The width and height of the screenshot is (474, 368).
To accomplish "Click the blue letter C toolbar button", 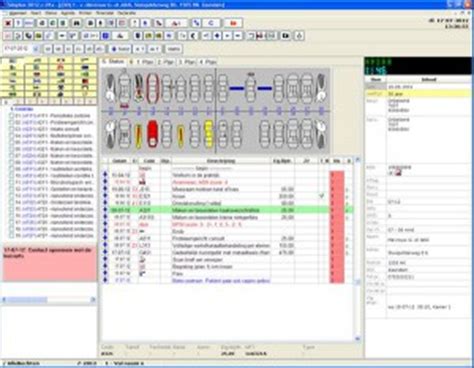I will [x=211, y=23].
